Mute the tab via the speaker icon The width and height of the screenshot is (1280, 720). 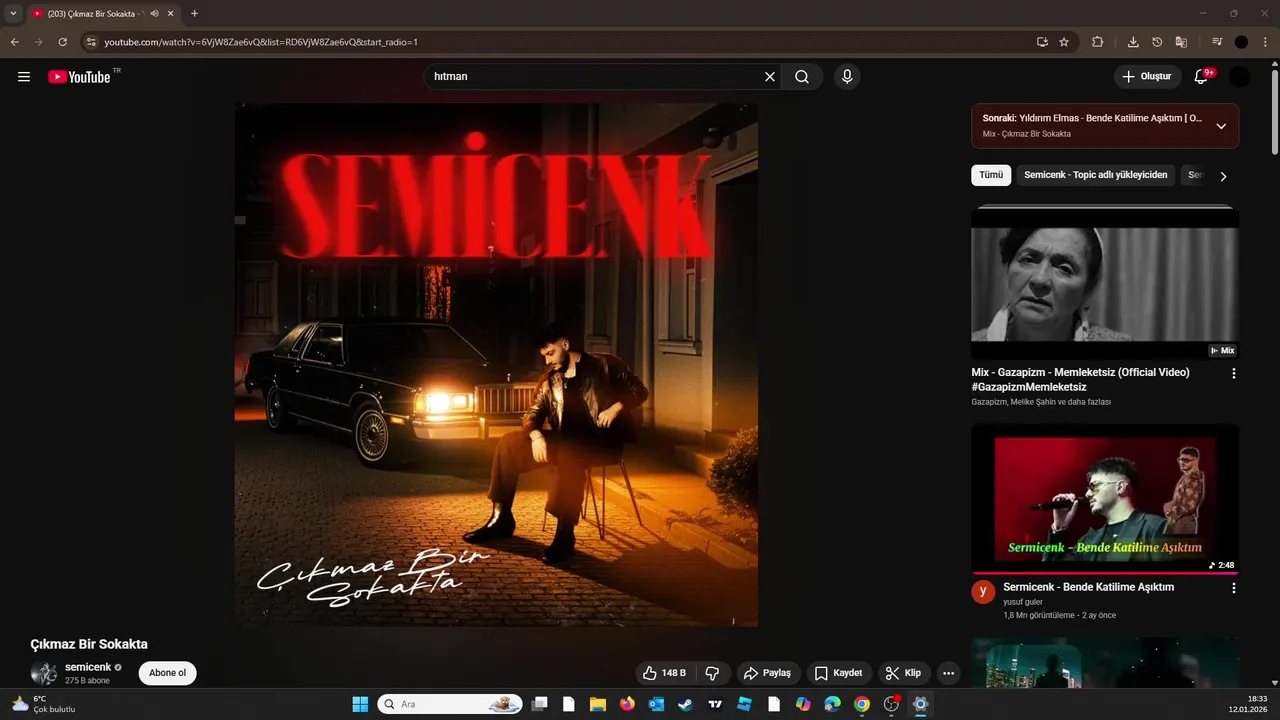coord(155,13)
